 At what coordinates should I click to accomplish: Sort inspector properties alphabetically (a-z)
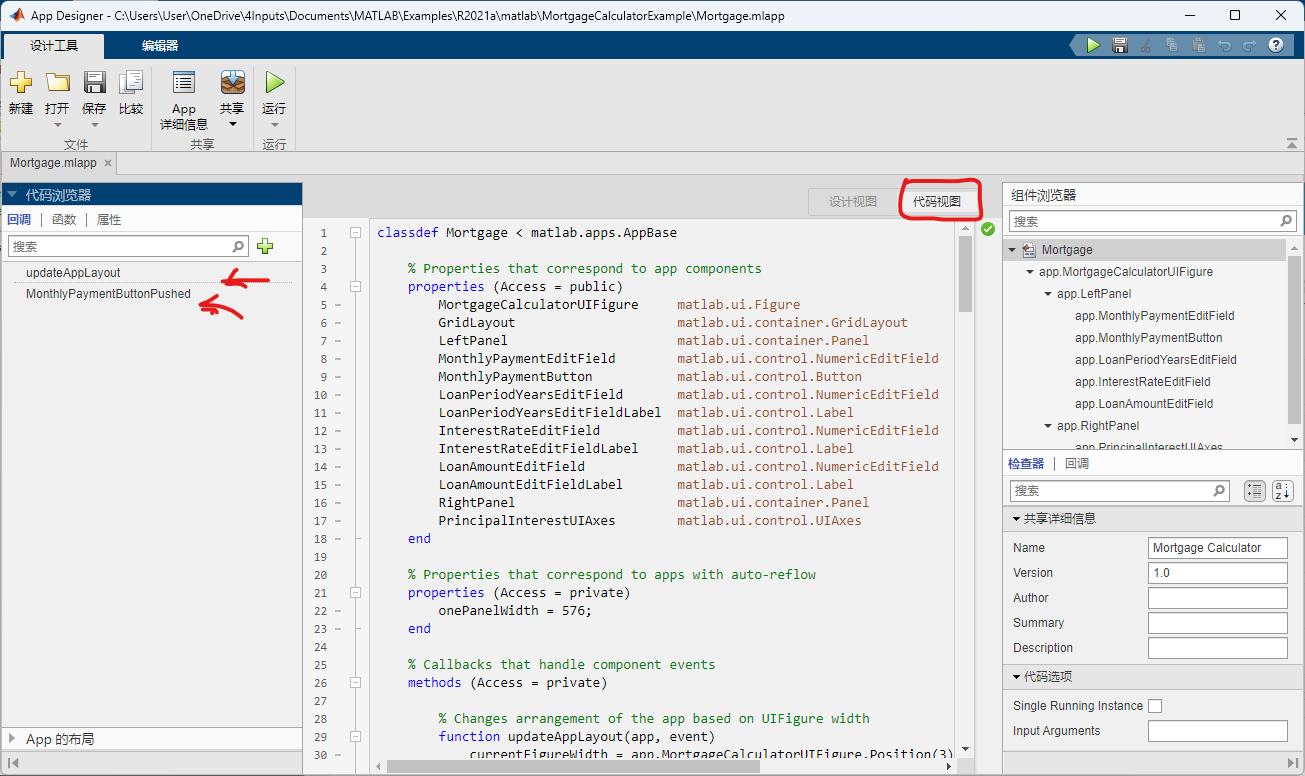(x=1282, y=491)
